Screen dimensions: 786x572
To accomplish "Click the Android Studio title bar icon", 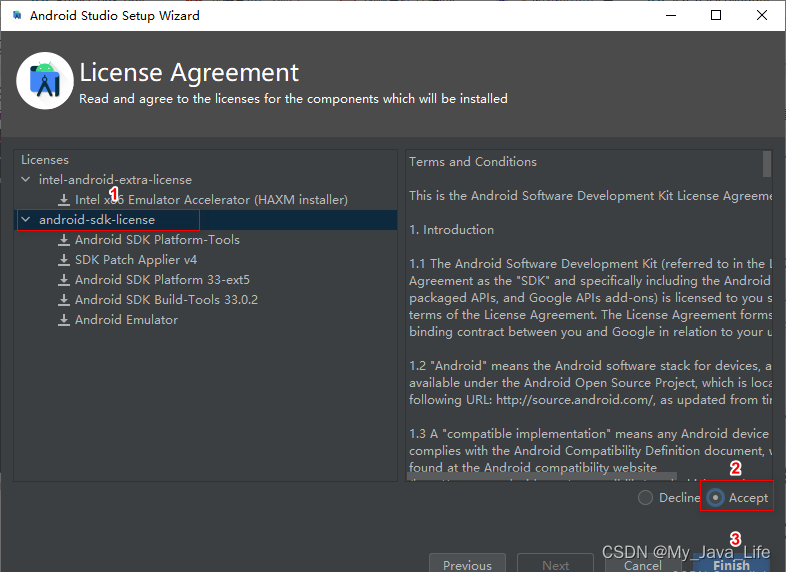I will pyautogui.click(x=17, y=15).
